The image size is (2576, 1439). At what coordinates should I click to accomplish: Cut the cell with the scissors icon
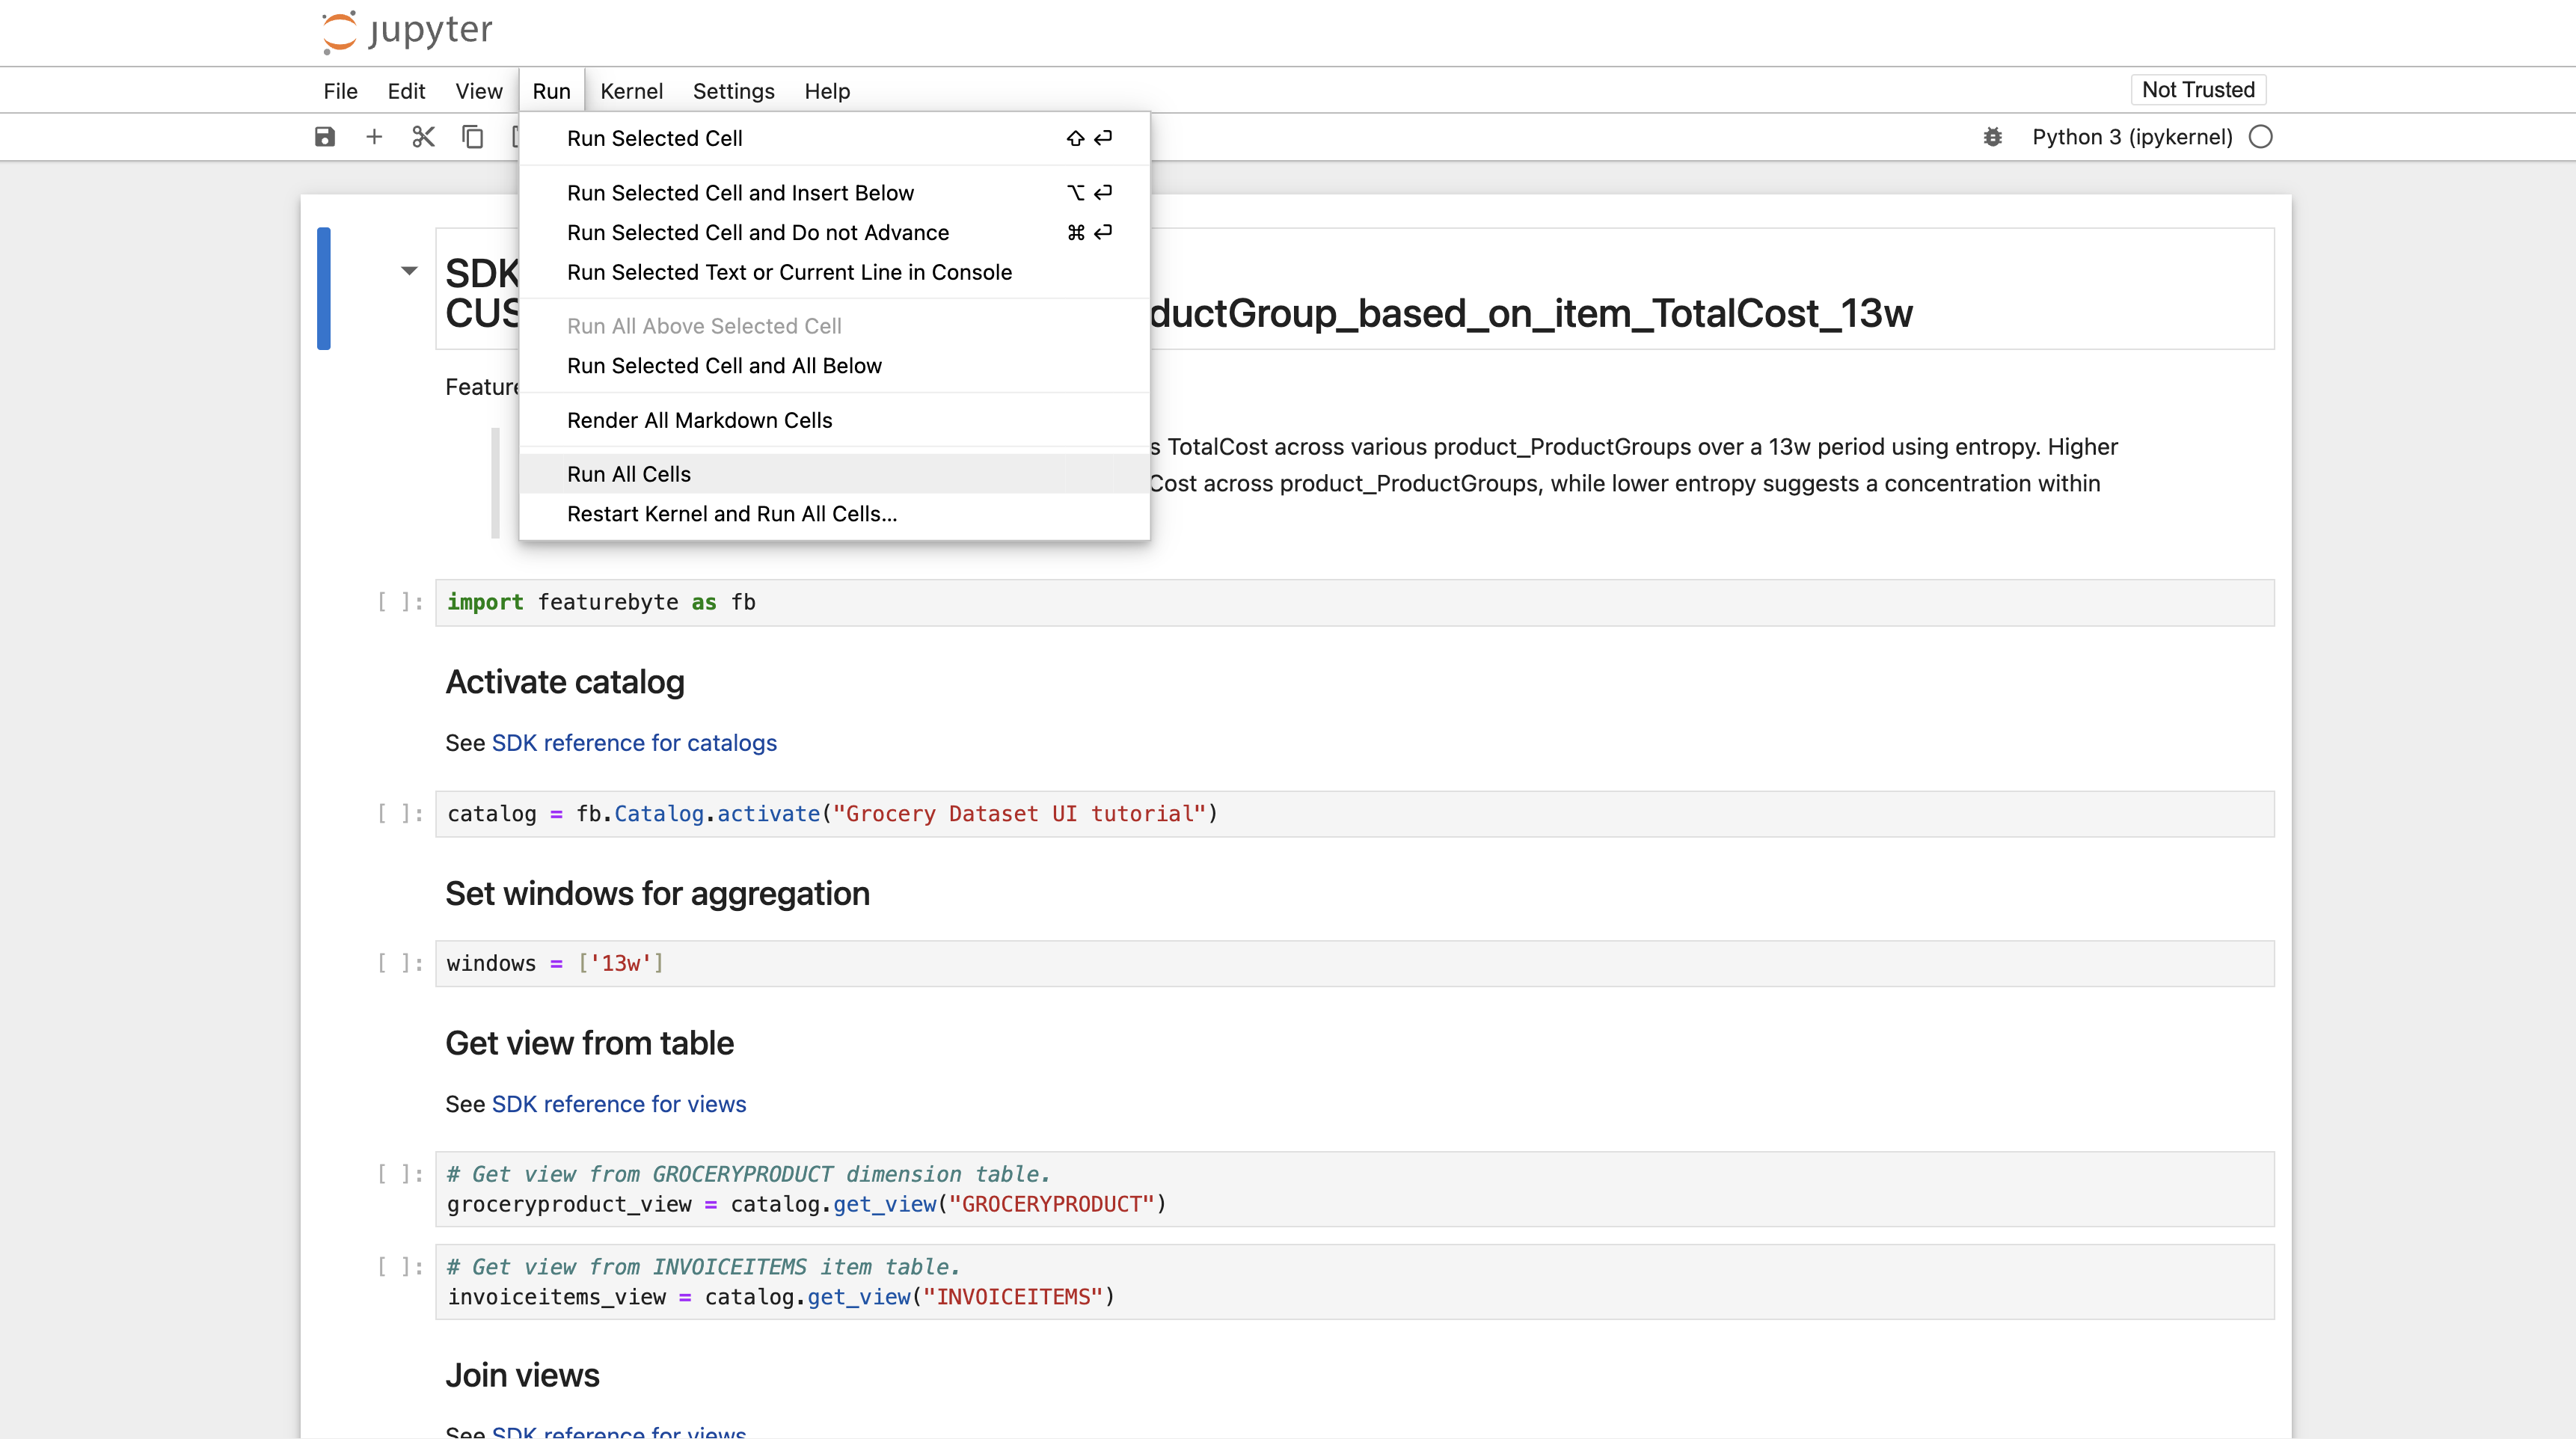tap(423, 137)
